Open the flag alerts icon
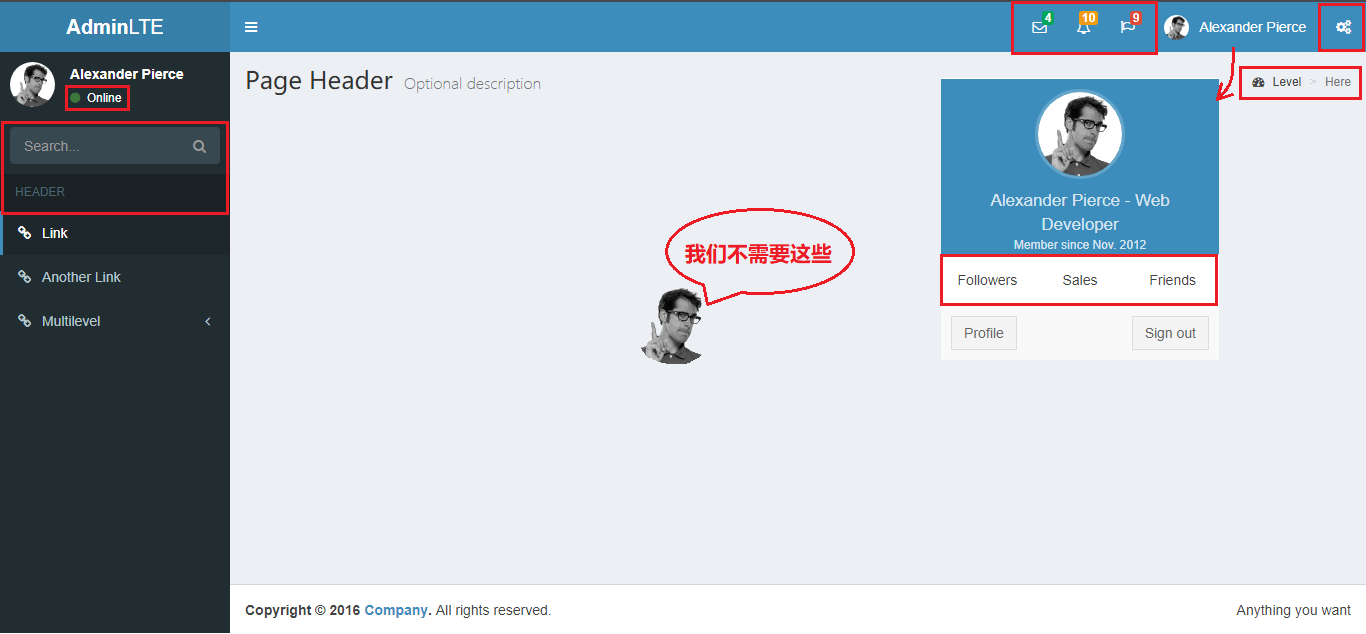This screenshot has height=634, width=1366. tap(1128, 27)
